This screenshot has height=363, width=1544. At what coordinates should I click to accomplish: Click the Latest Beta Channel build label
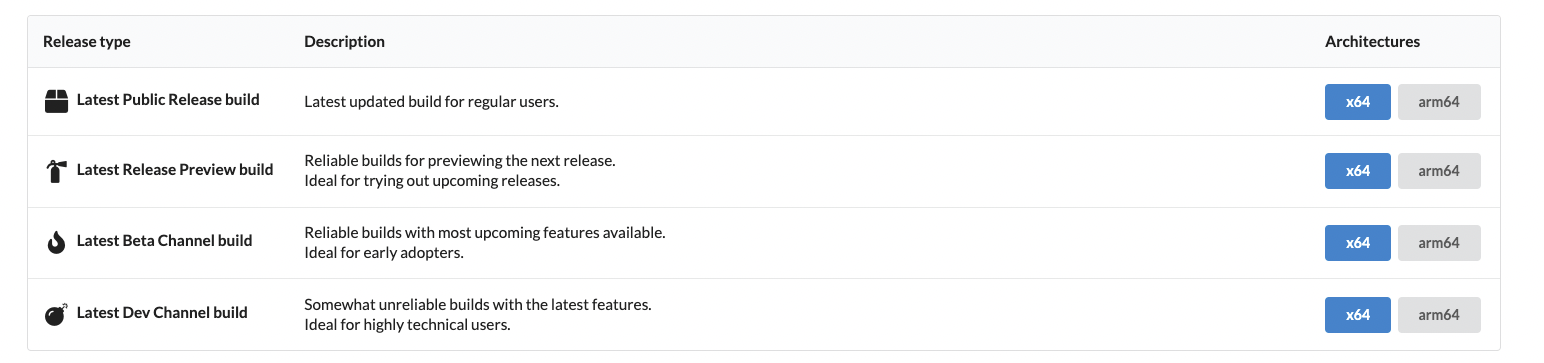click(164, 241)
